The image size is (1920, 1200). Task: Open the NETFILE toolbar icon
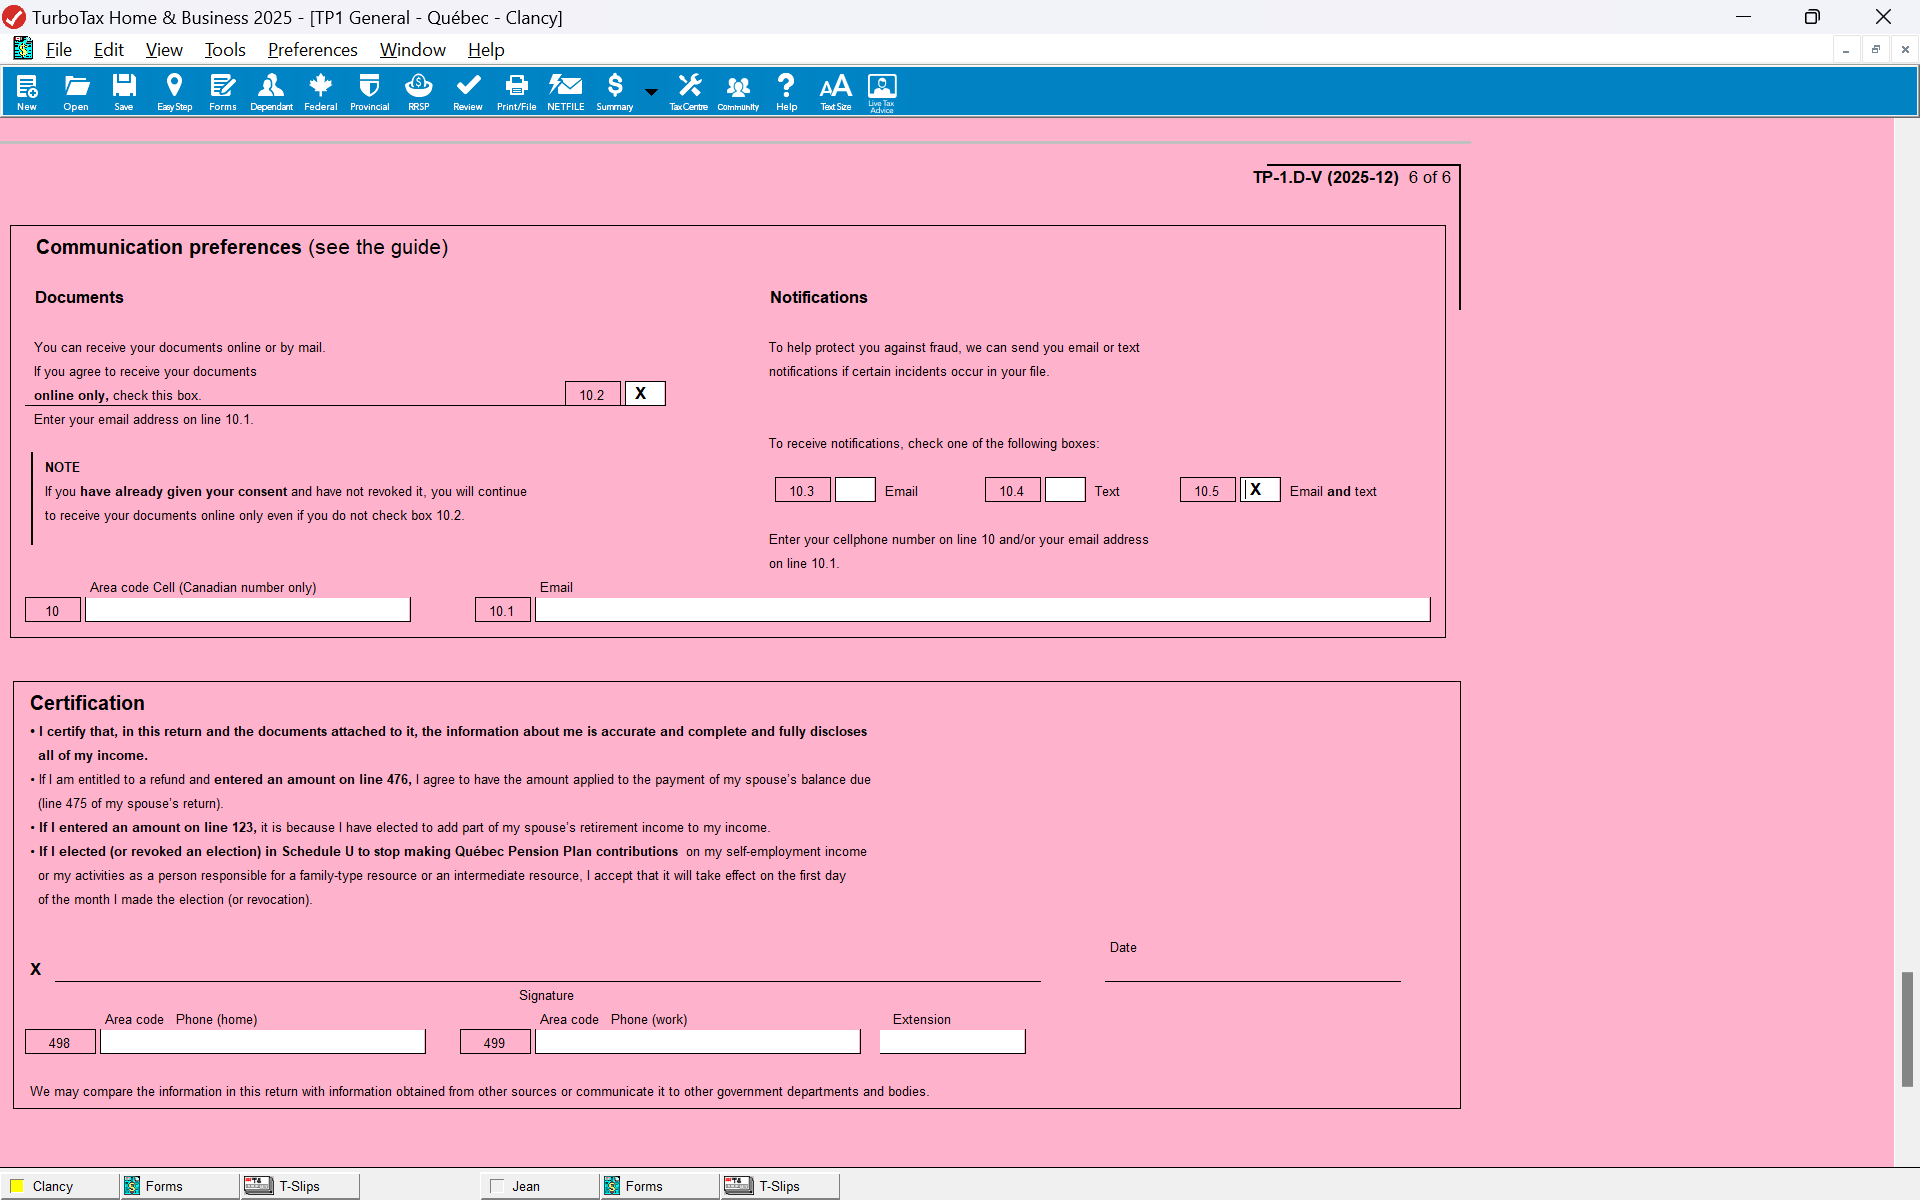[x=565, y=91]
